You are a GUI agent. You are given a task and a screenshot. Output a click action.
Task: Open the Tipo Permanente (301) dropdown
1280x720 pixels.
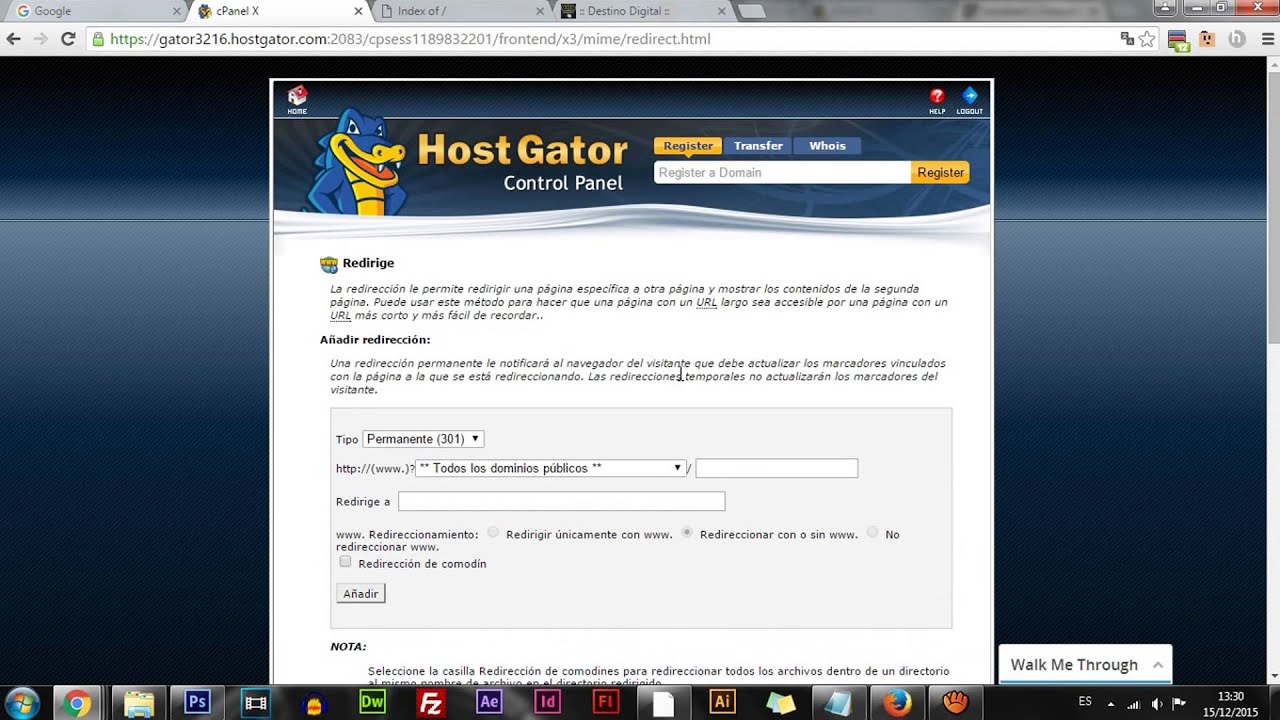pos(423,439)
